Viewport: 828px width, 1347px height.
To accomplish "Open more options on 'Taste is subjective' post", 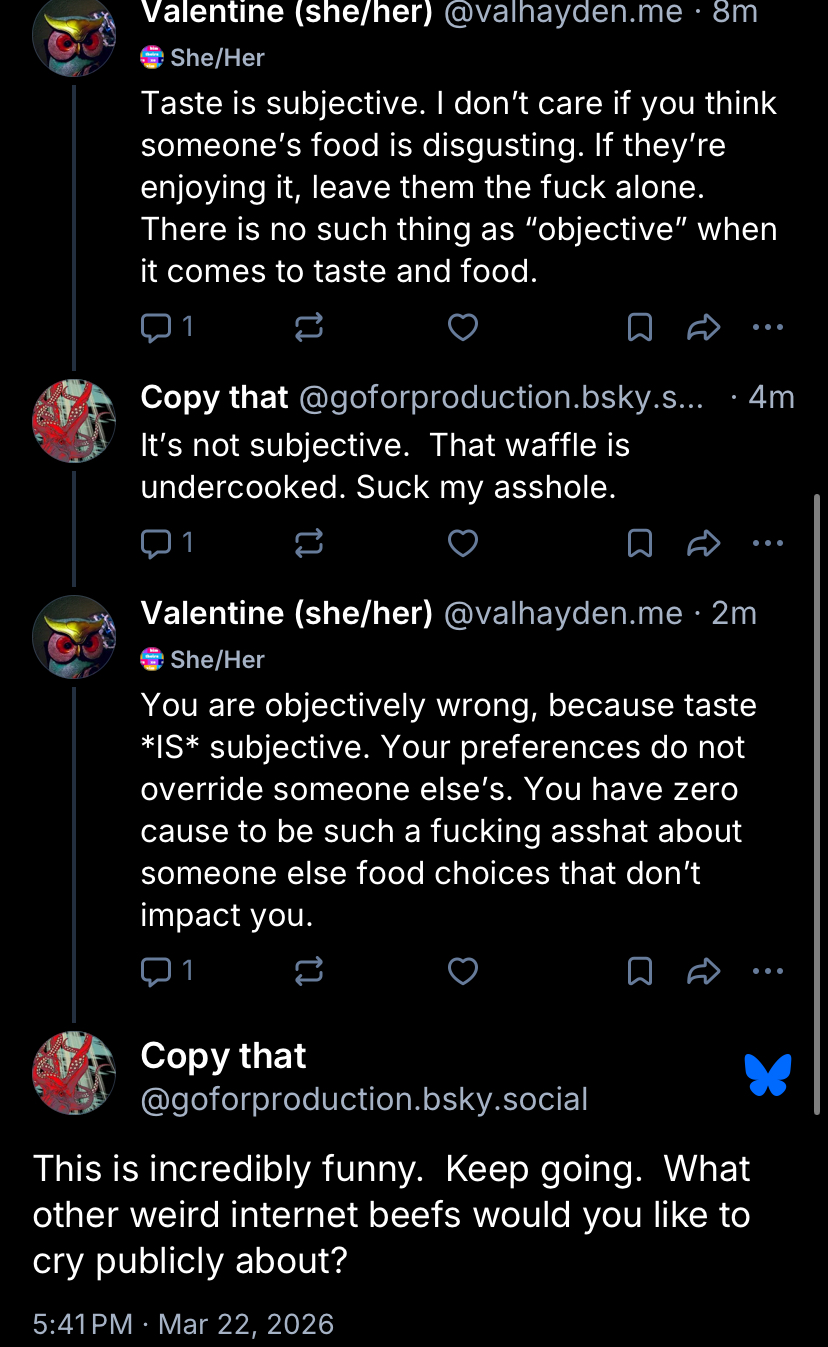I will (x=767, y=327).
